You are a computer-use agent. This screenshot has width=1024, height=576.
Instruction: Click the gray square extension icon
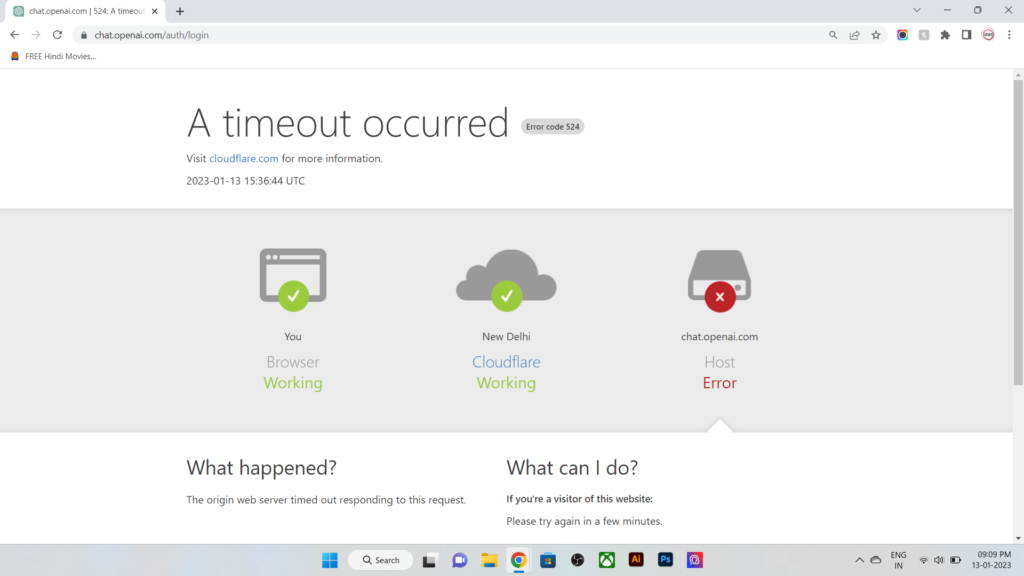(923, 35)
